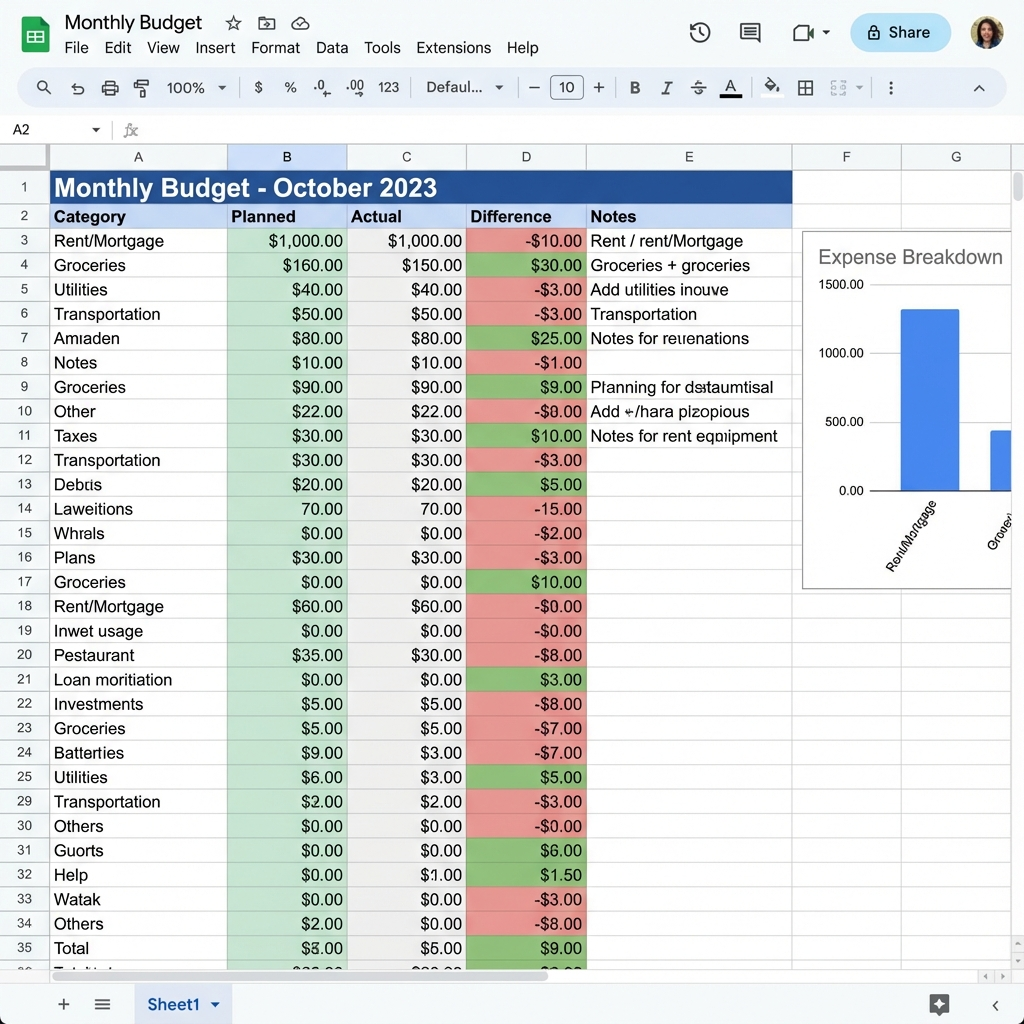Screen dimensions: 1024x1024
Task: Launch the Explore panel
Action: [x=939, y=1003]
